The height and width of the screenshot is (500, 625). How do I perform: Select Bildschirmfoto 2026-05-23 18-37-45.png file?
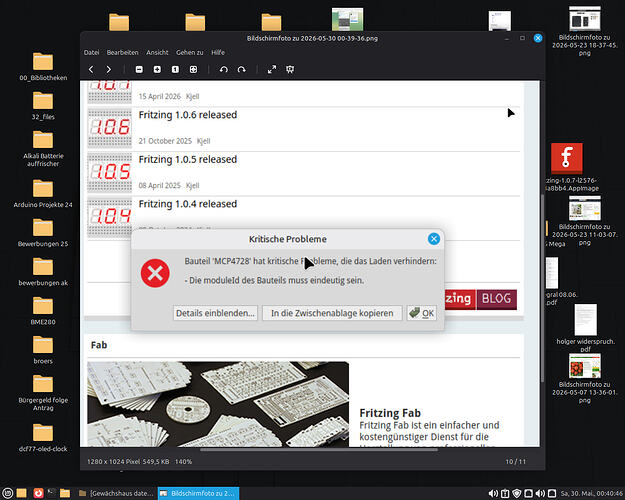point(585,31)
